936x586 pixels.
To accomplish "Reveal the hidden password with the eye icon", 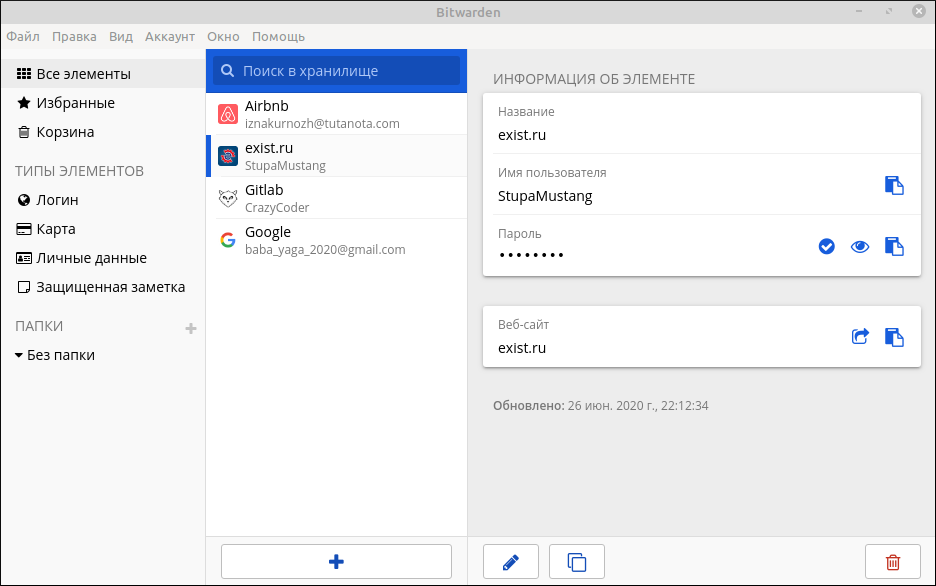I will coord(860,246).
